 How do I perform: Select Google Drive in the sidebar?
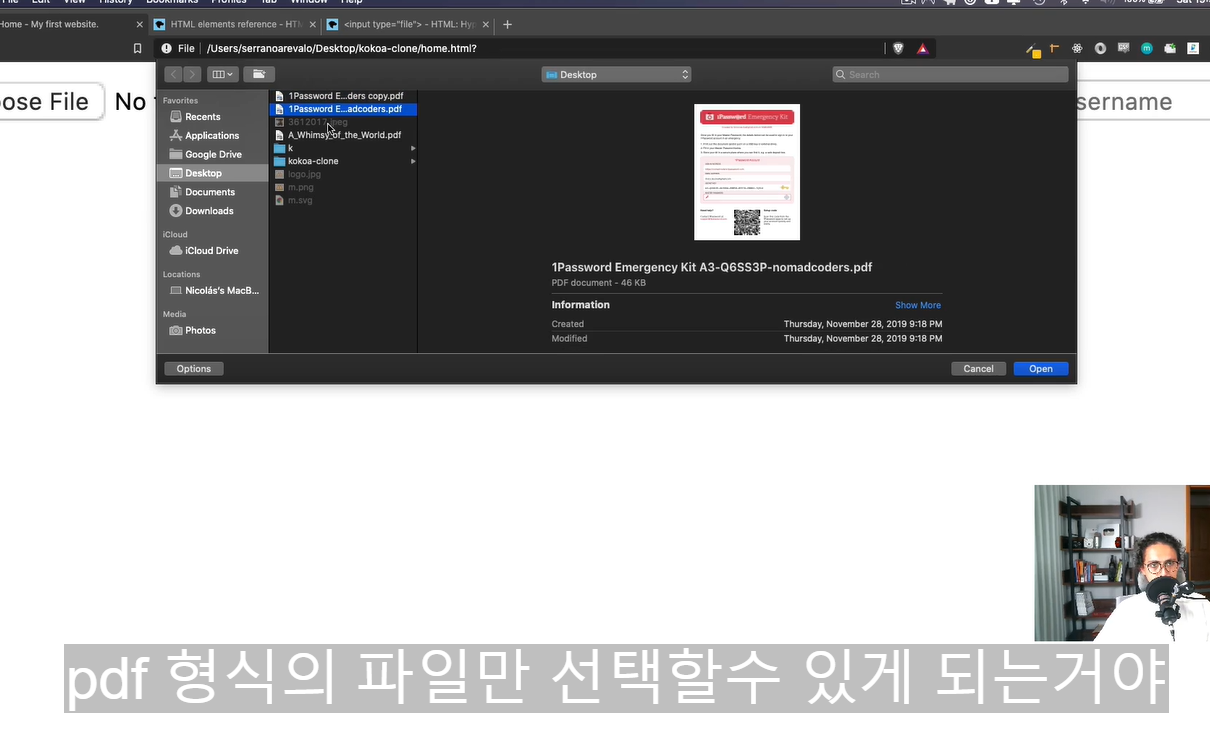(212, 155)
